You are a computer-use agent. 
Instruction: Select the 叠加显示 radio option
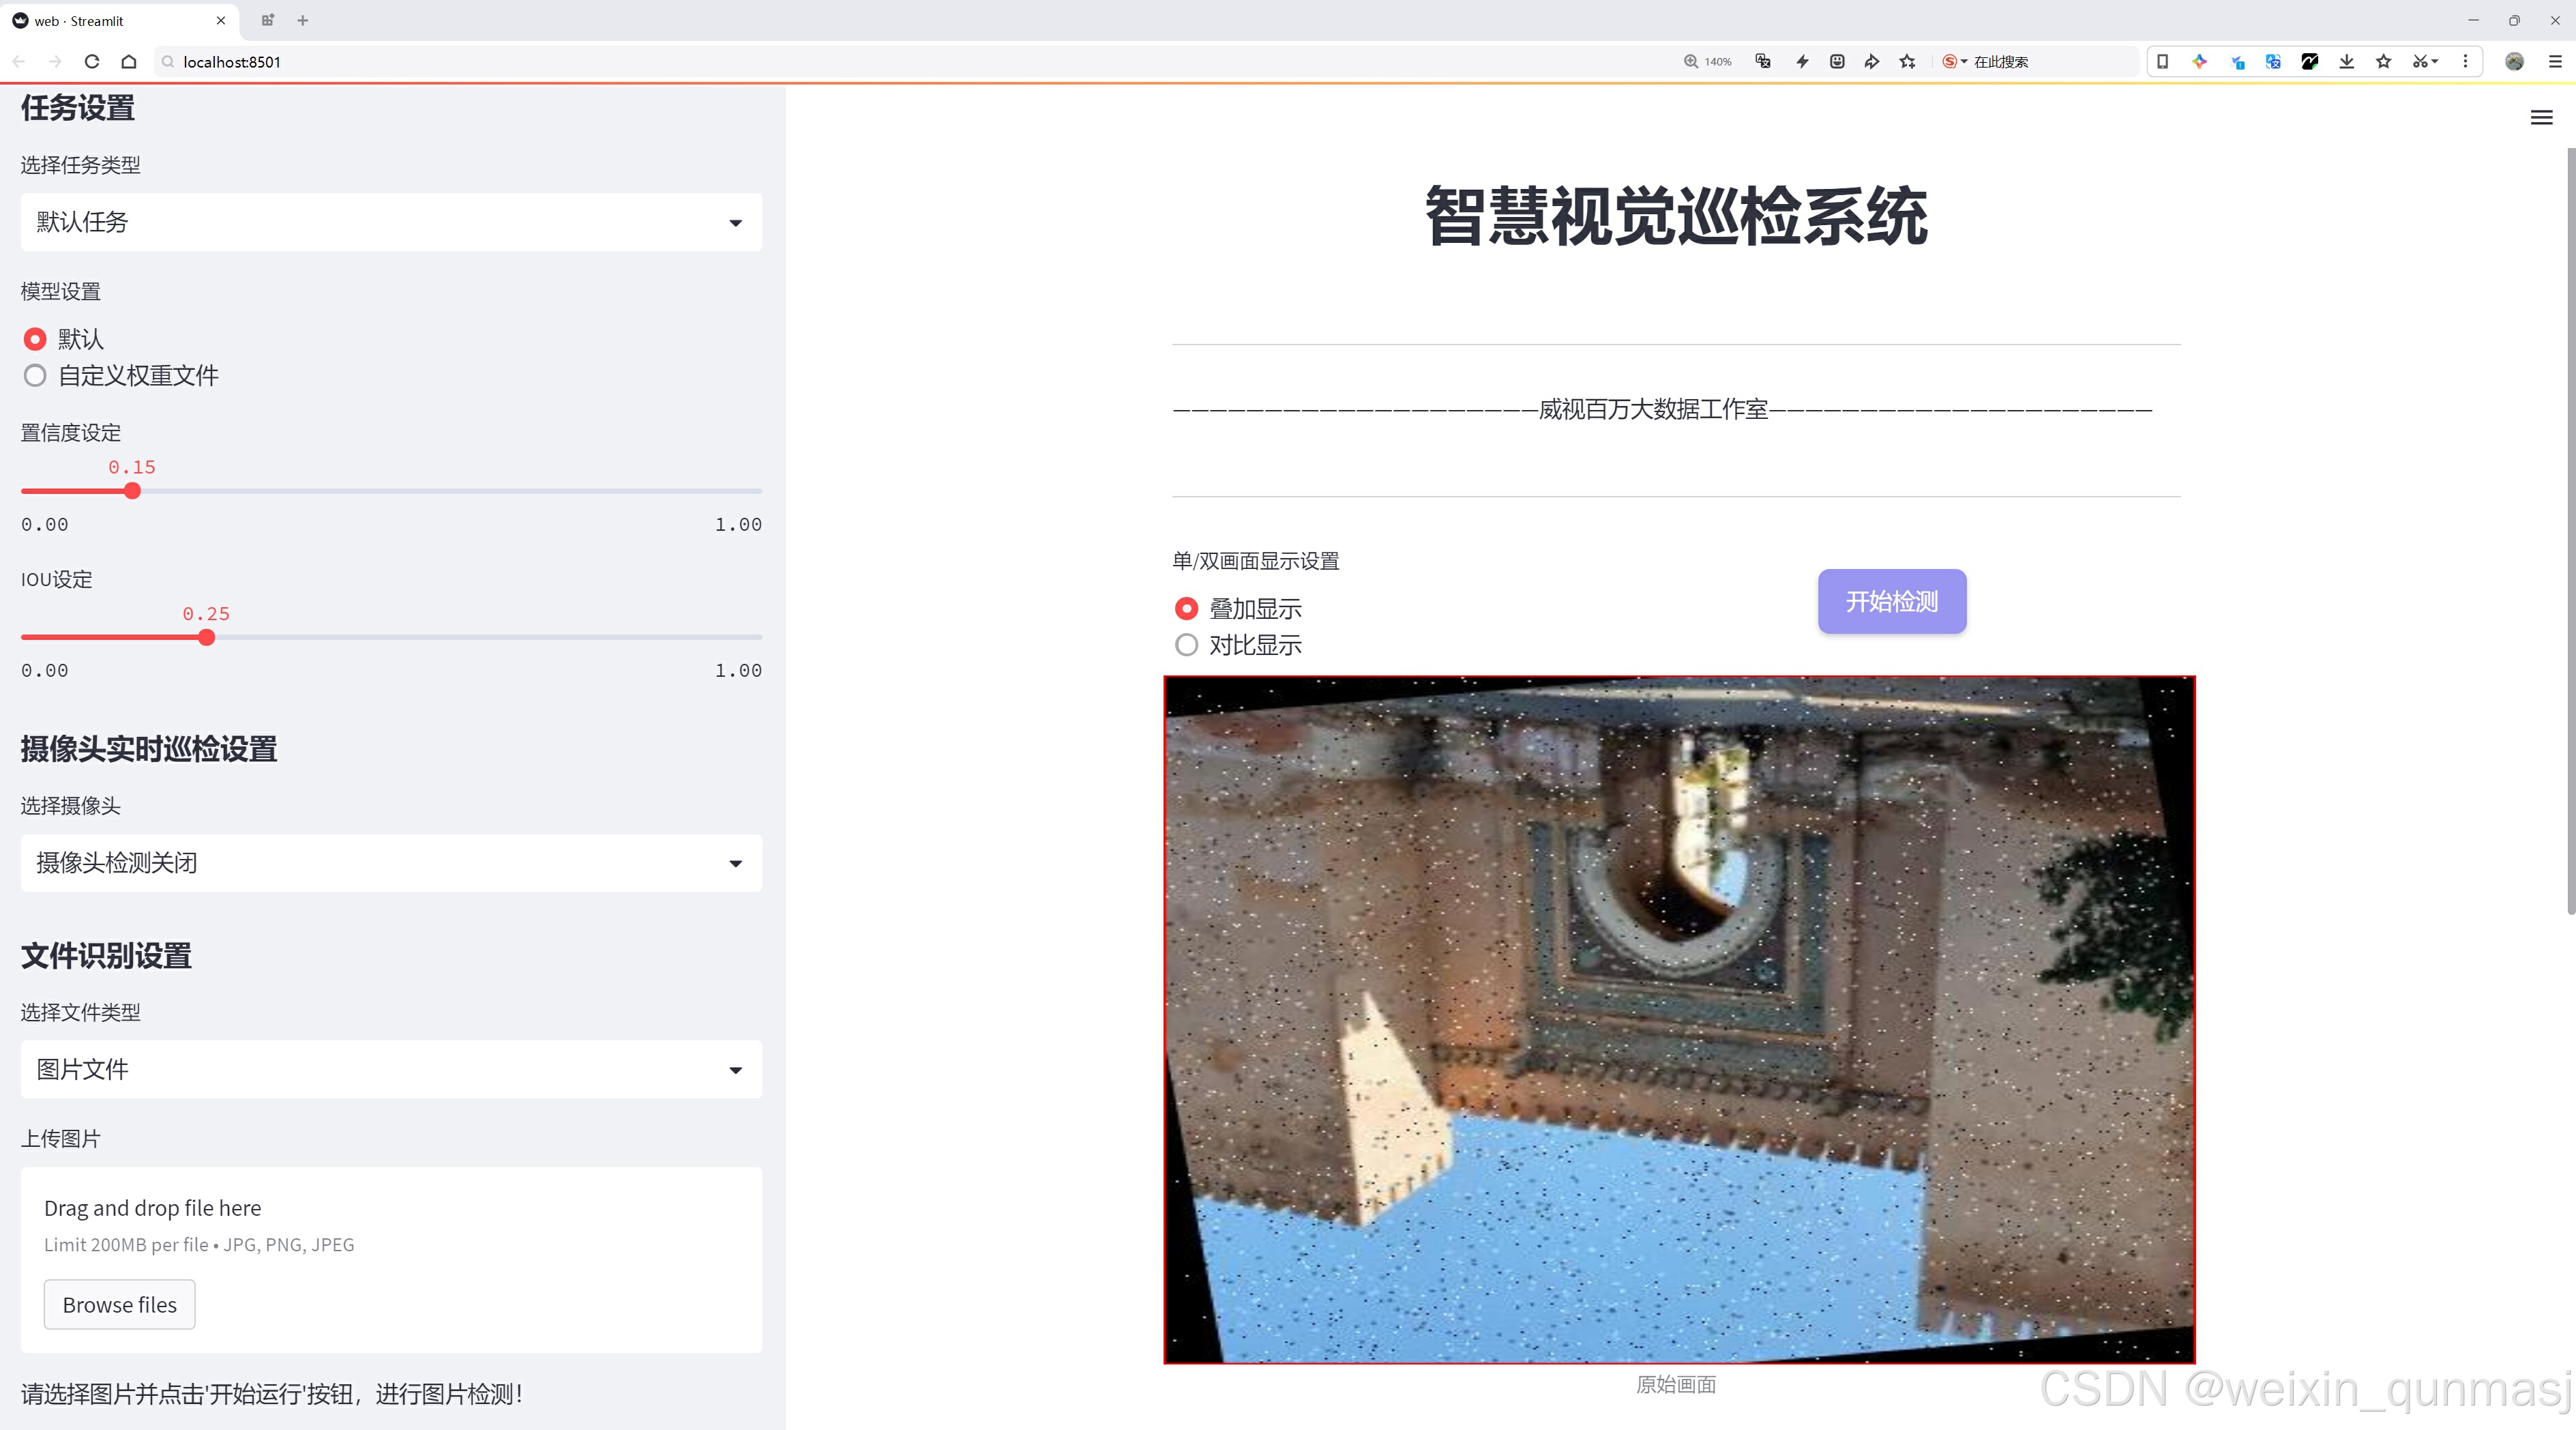click(x=1186, y=608)
